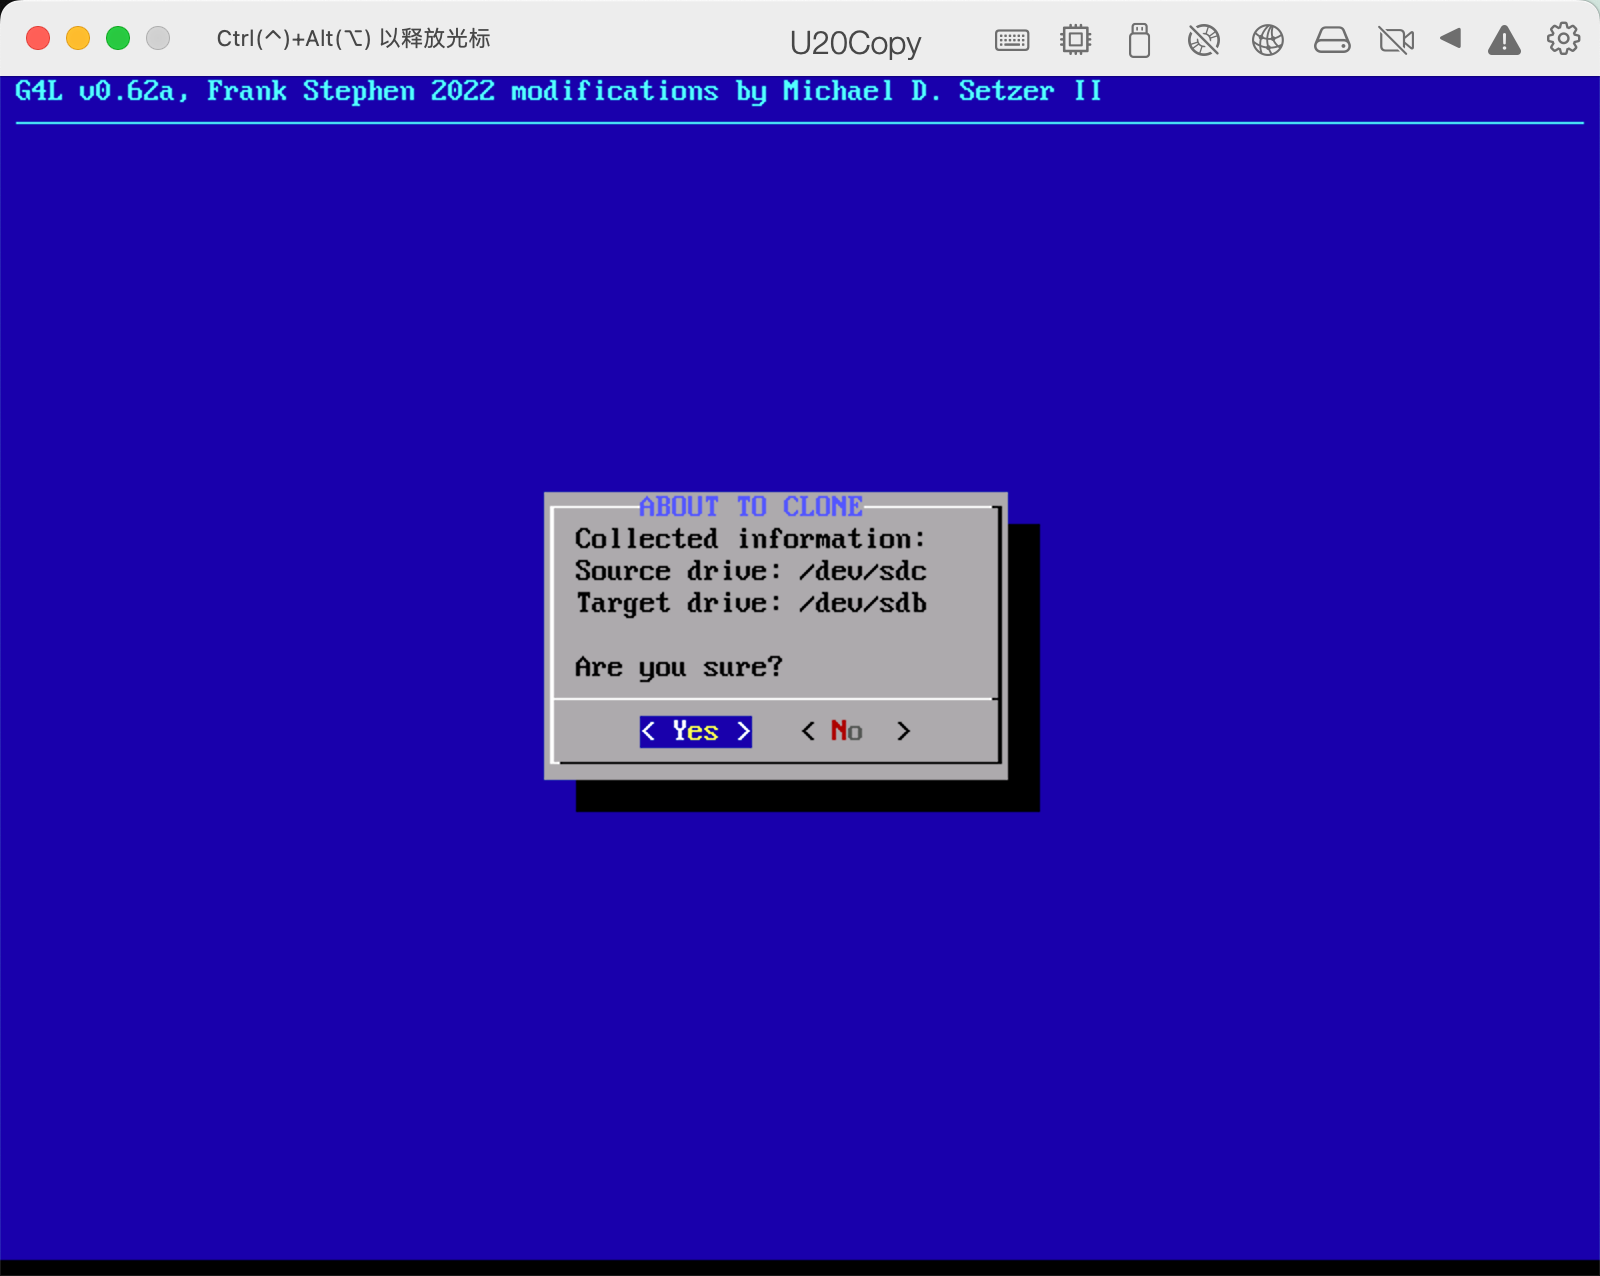This screenshot has width=1600, height=1276.
Task: Select Yes to confirm the clone
Action: 695,731
